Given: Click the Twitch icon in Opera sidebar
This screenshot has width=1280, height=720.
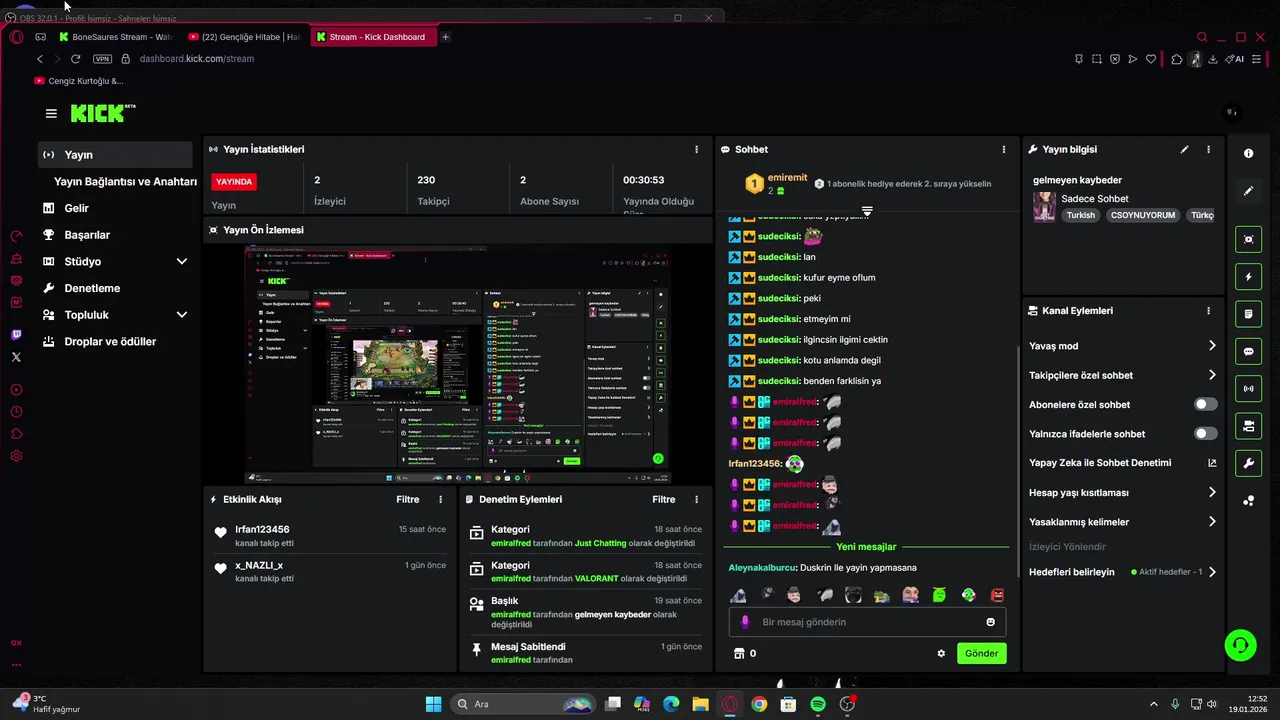Looking at the screenshot, I should (x=16, y=335).
